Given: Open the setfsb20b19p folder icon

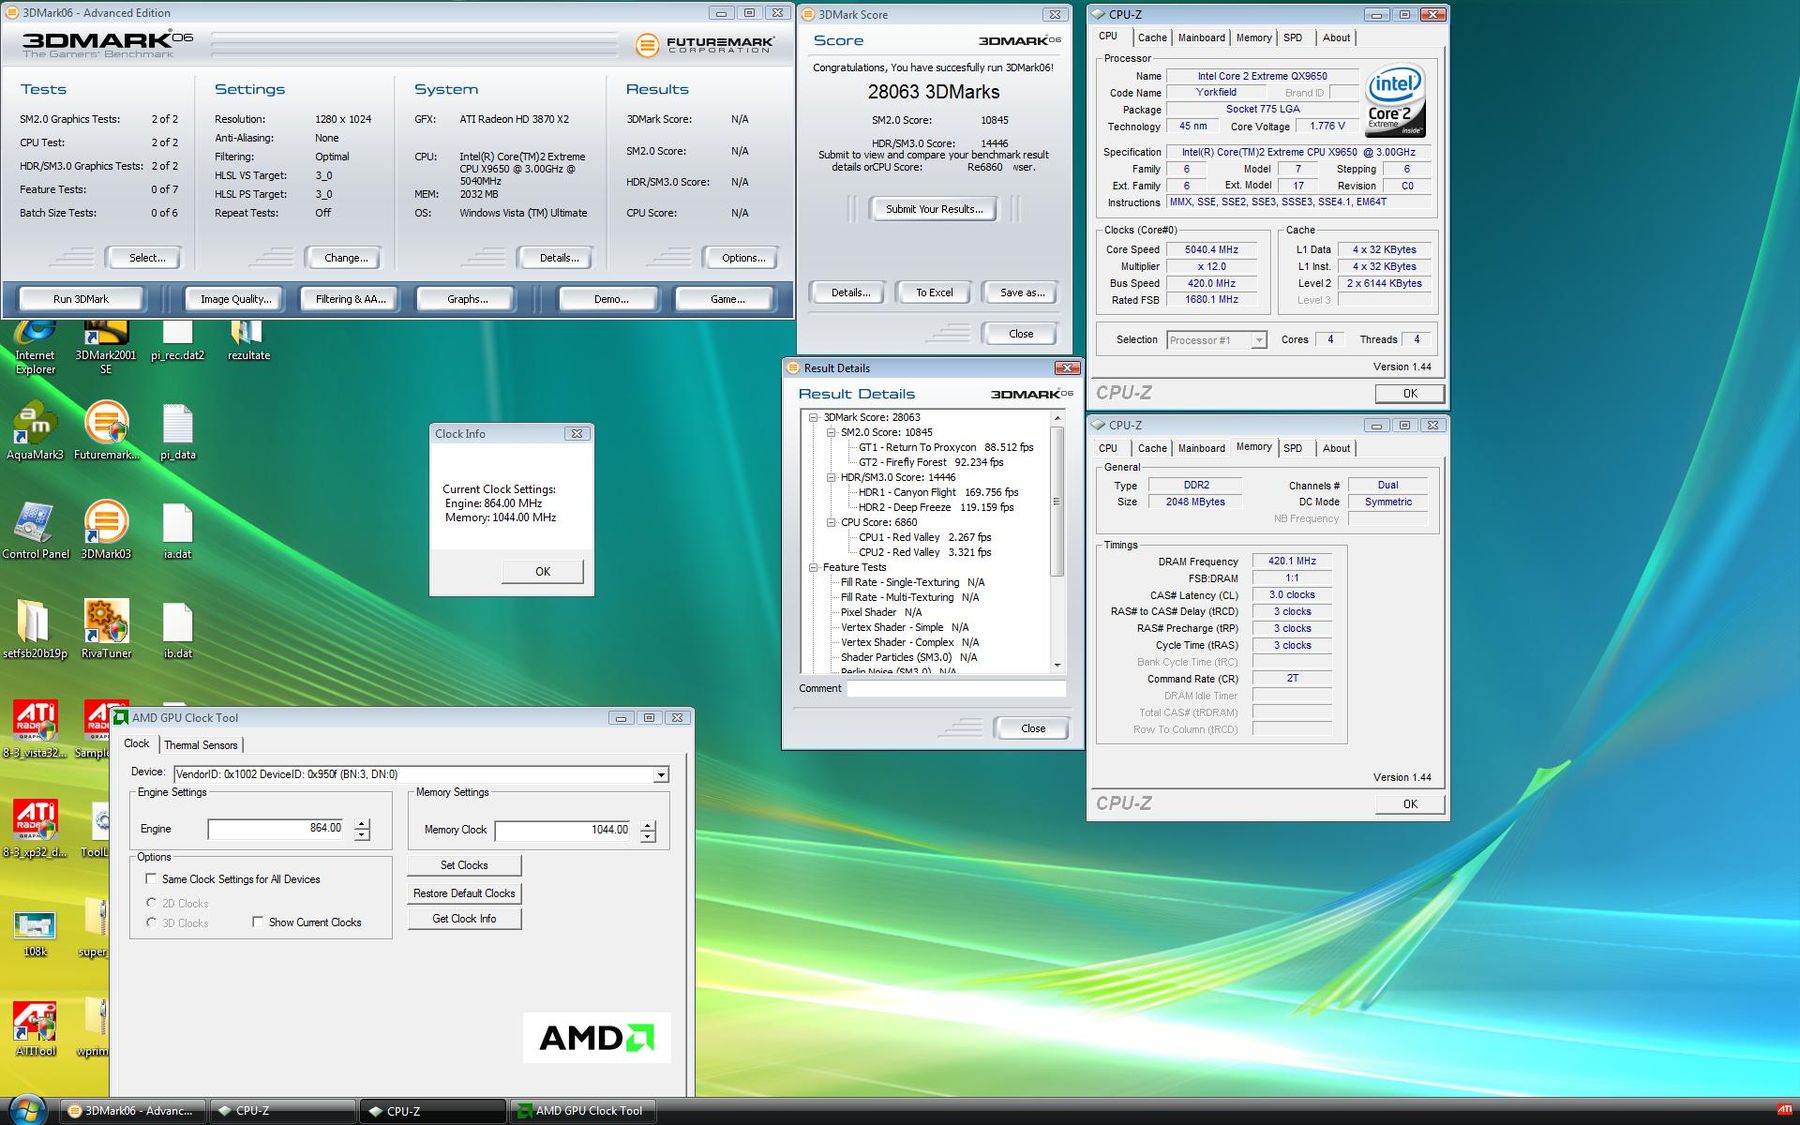Looking at the screenshot, I should (x=35, y=629).
